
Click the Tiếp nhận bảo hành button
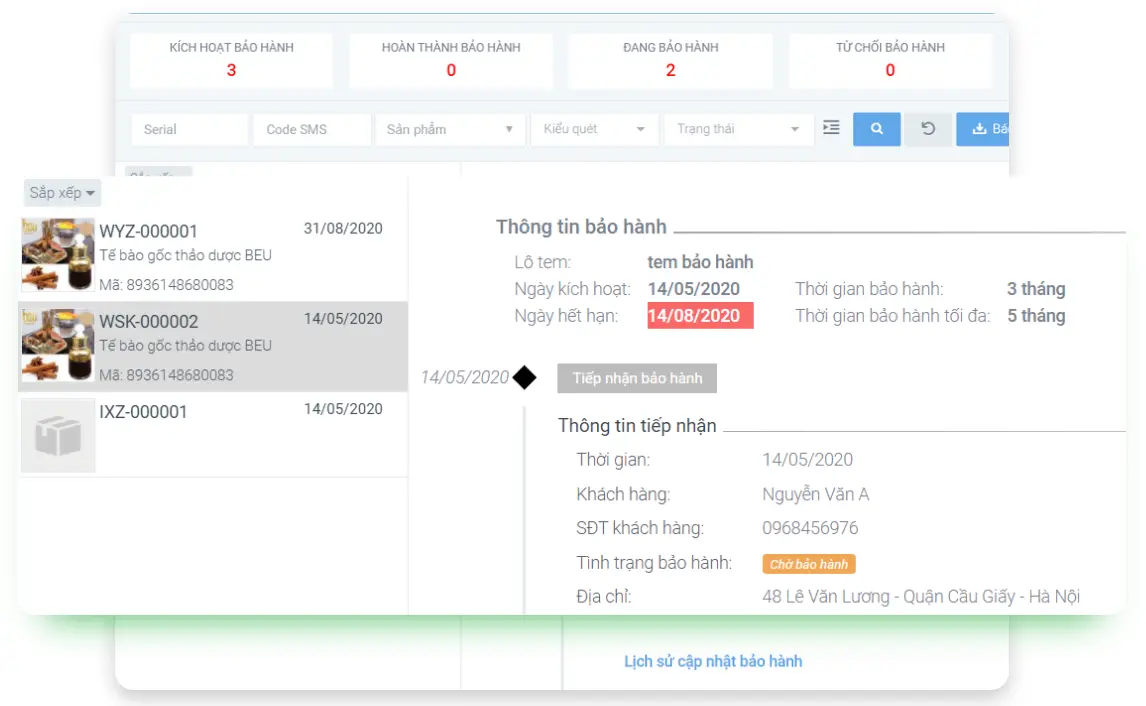click(x=637, y=378)
